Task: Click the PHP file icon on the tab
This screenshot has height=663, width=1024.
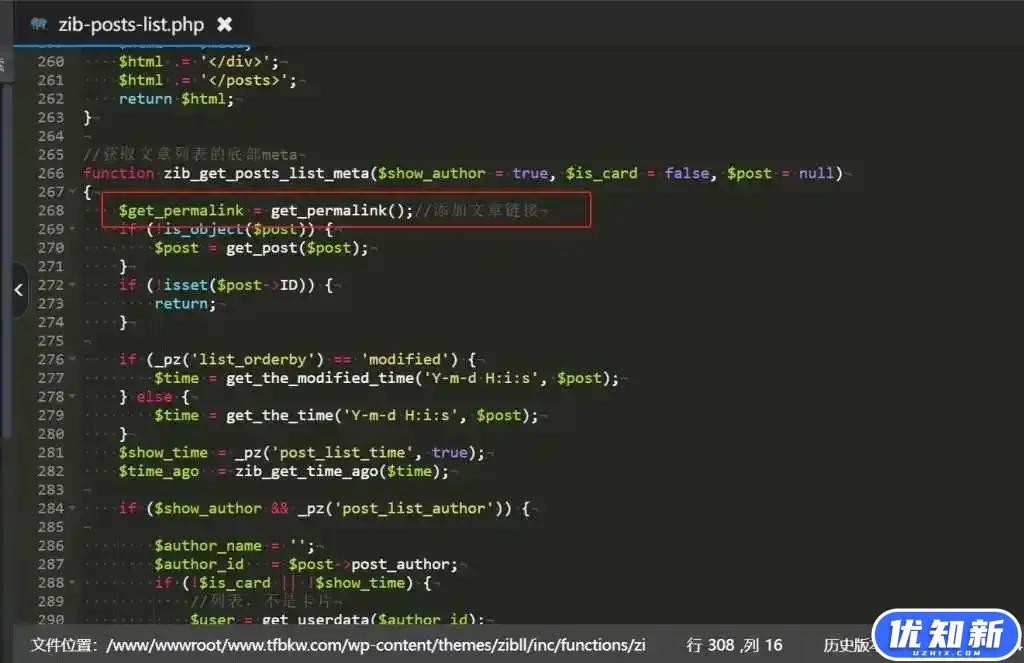Action: (40, 24)
